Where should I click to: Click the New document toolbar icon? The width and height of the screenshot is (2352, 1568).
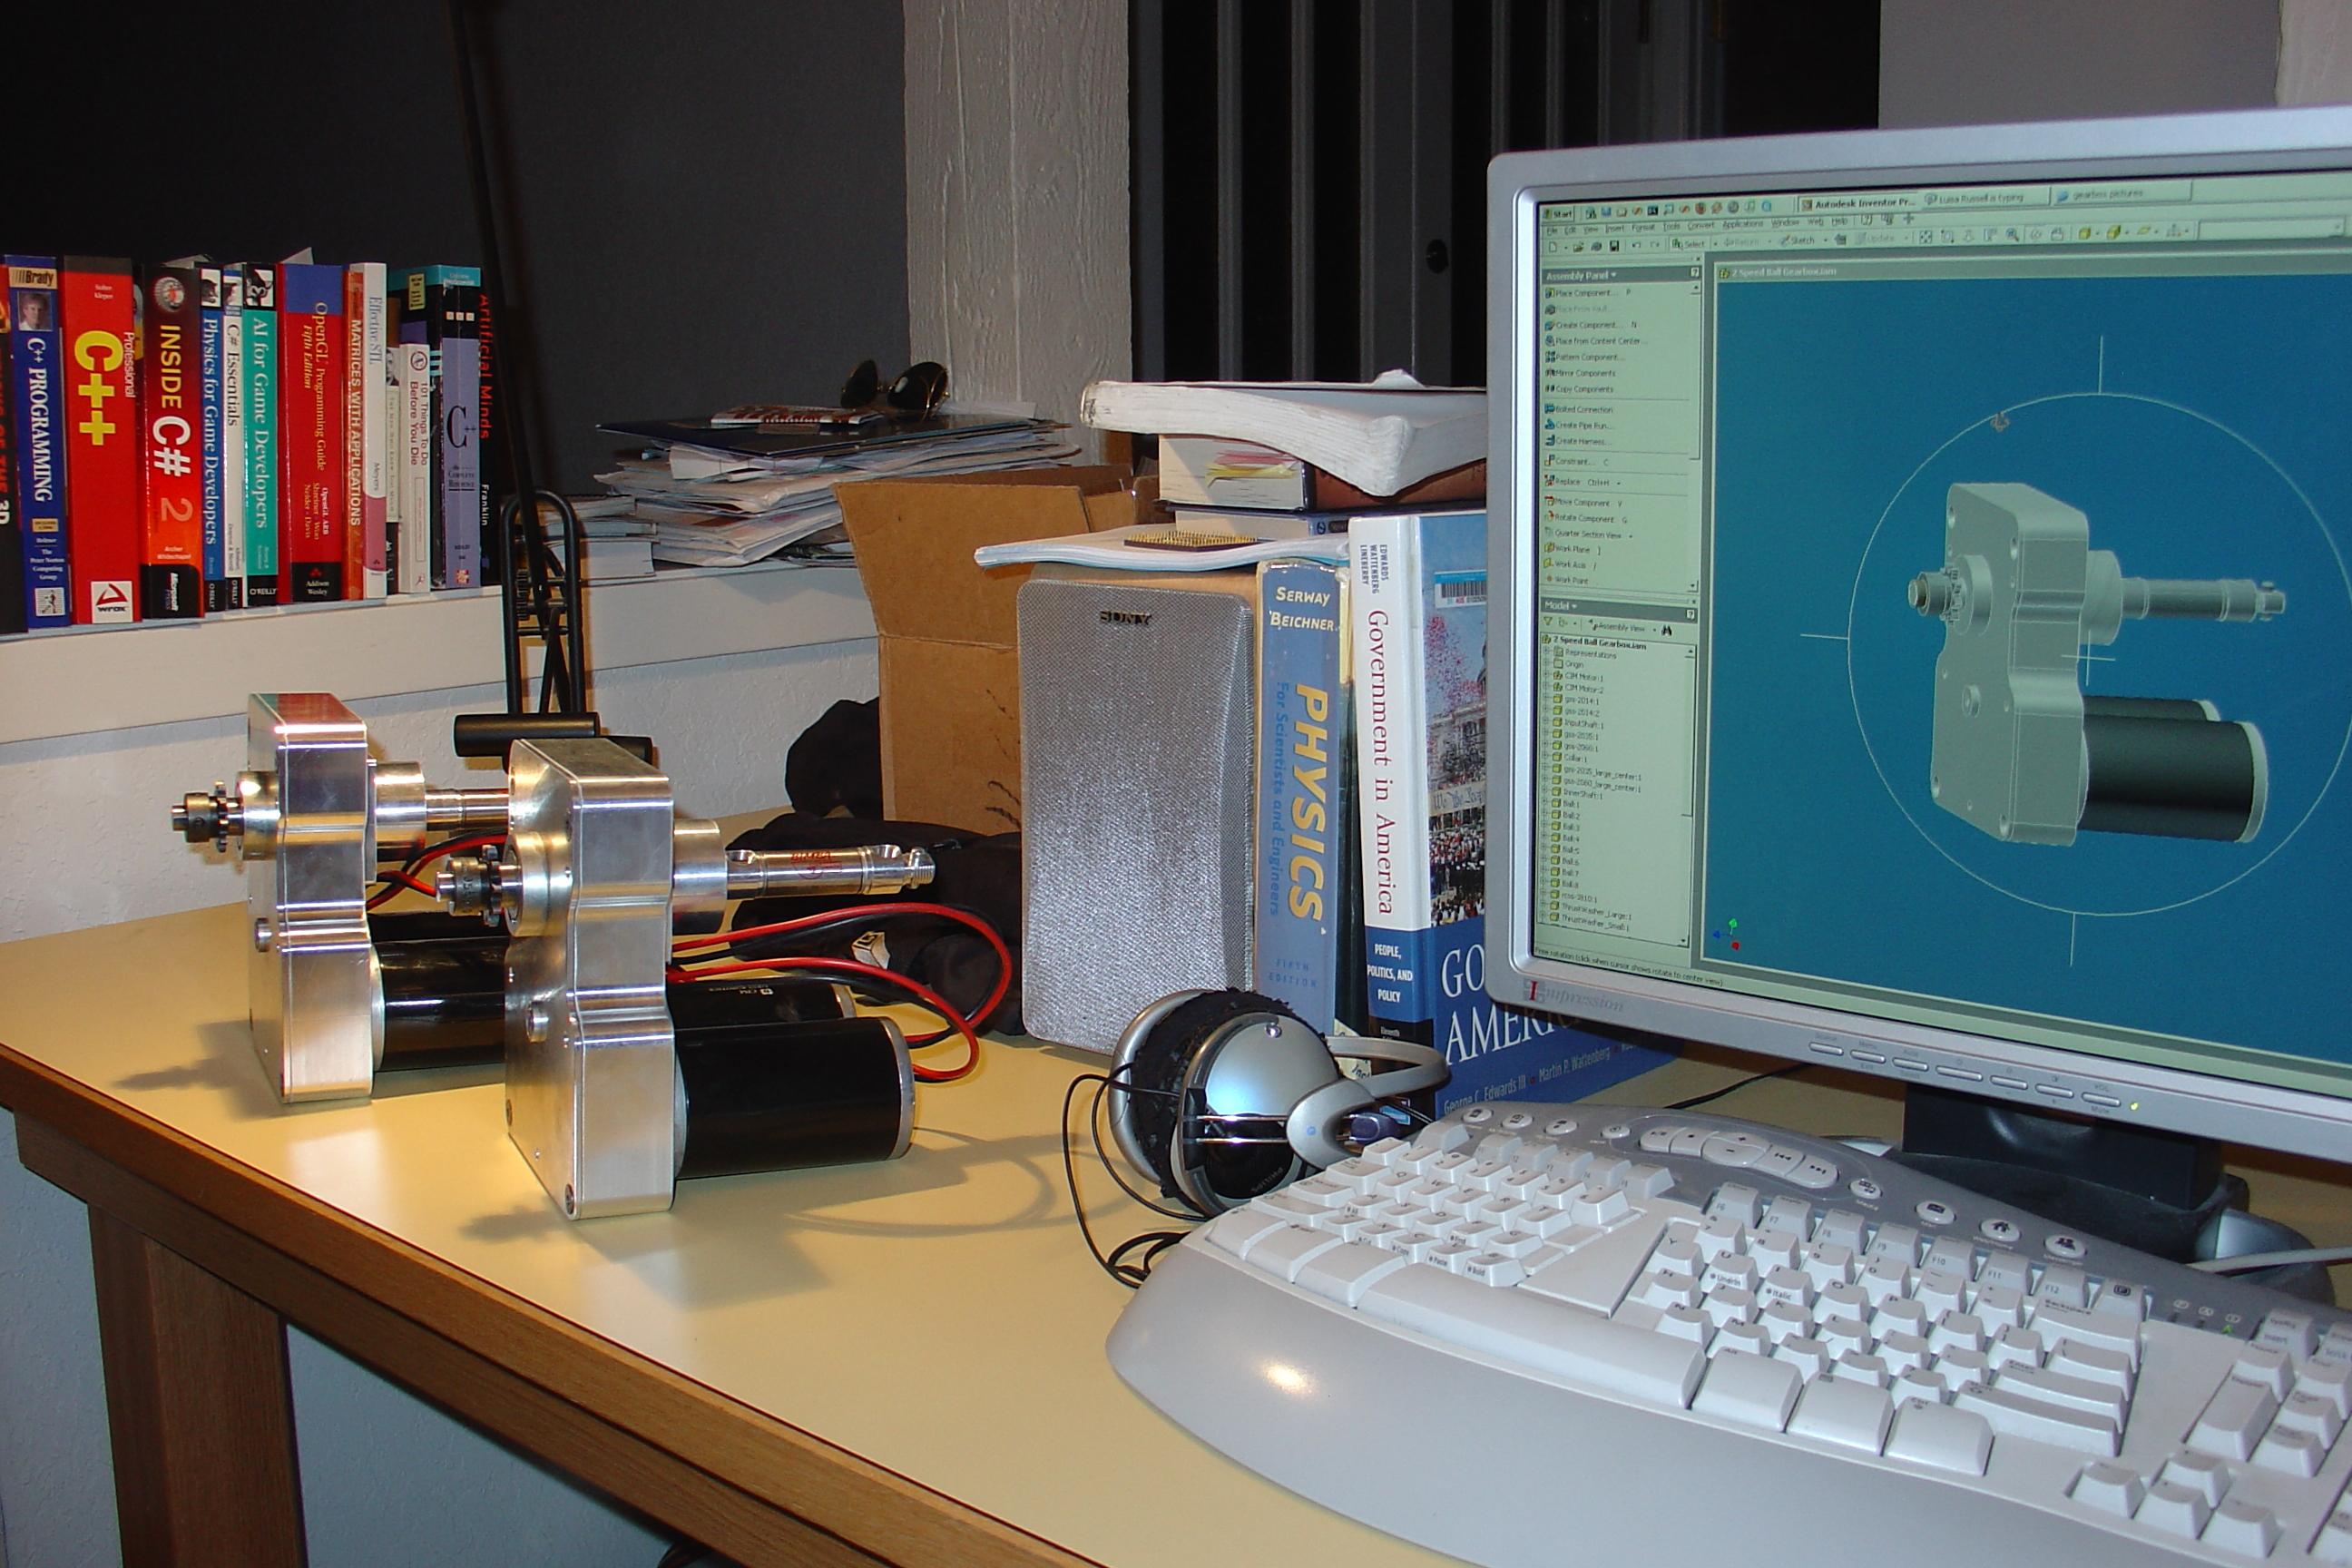[x=1553, y=246]
